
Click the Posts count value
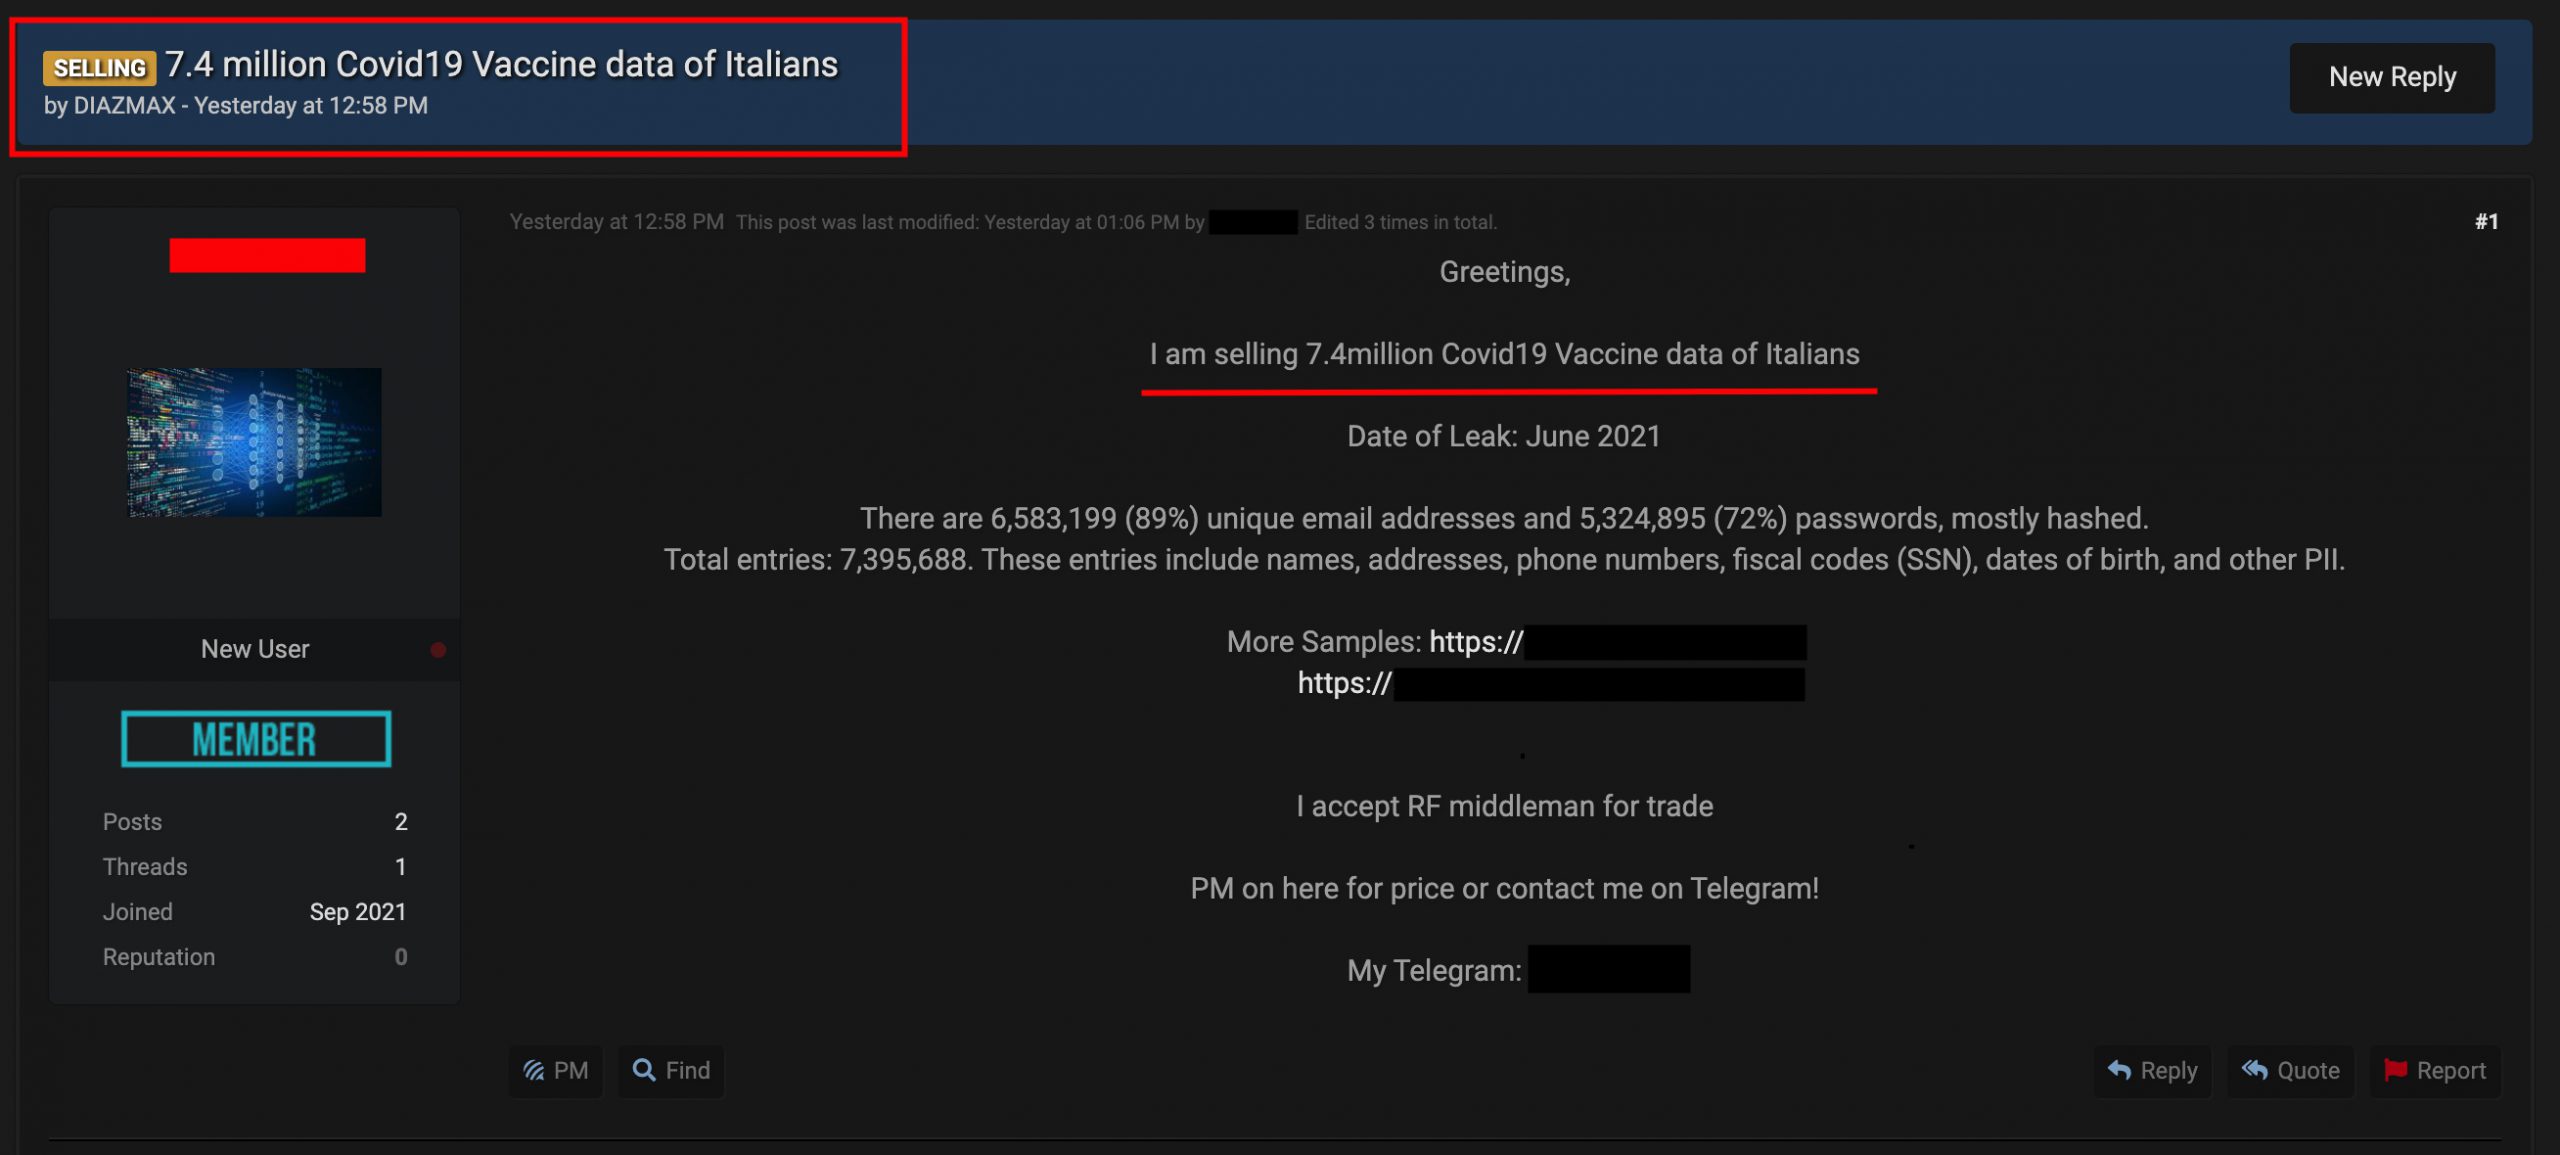pos(400,822)
